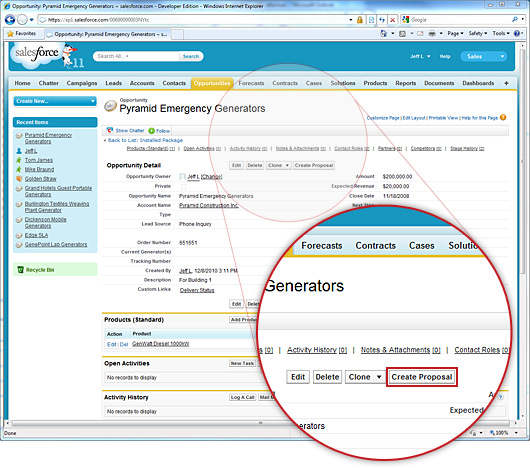530x468 pixels.
Task: Click the Search button
Action: point(191,56)
